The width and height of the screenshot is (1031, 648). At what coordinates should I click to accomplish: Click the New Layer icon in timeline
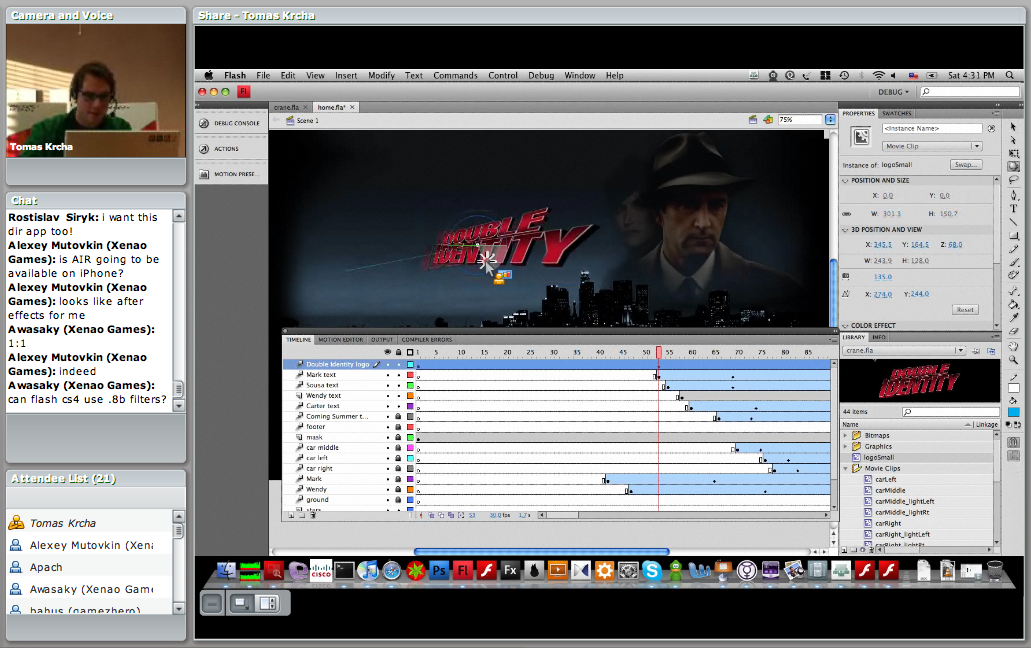291,515
